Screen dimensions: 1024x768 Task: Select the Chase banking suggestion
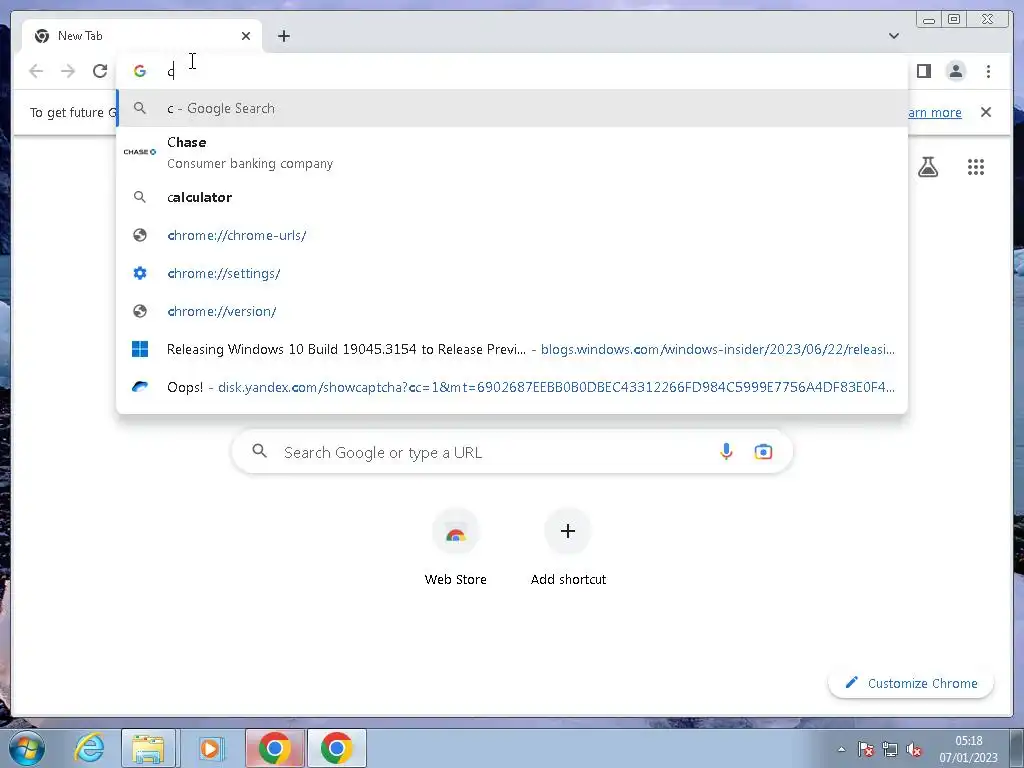[512, 152]
